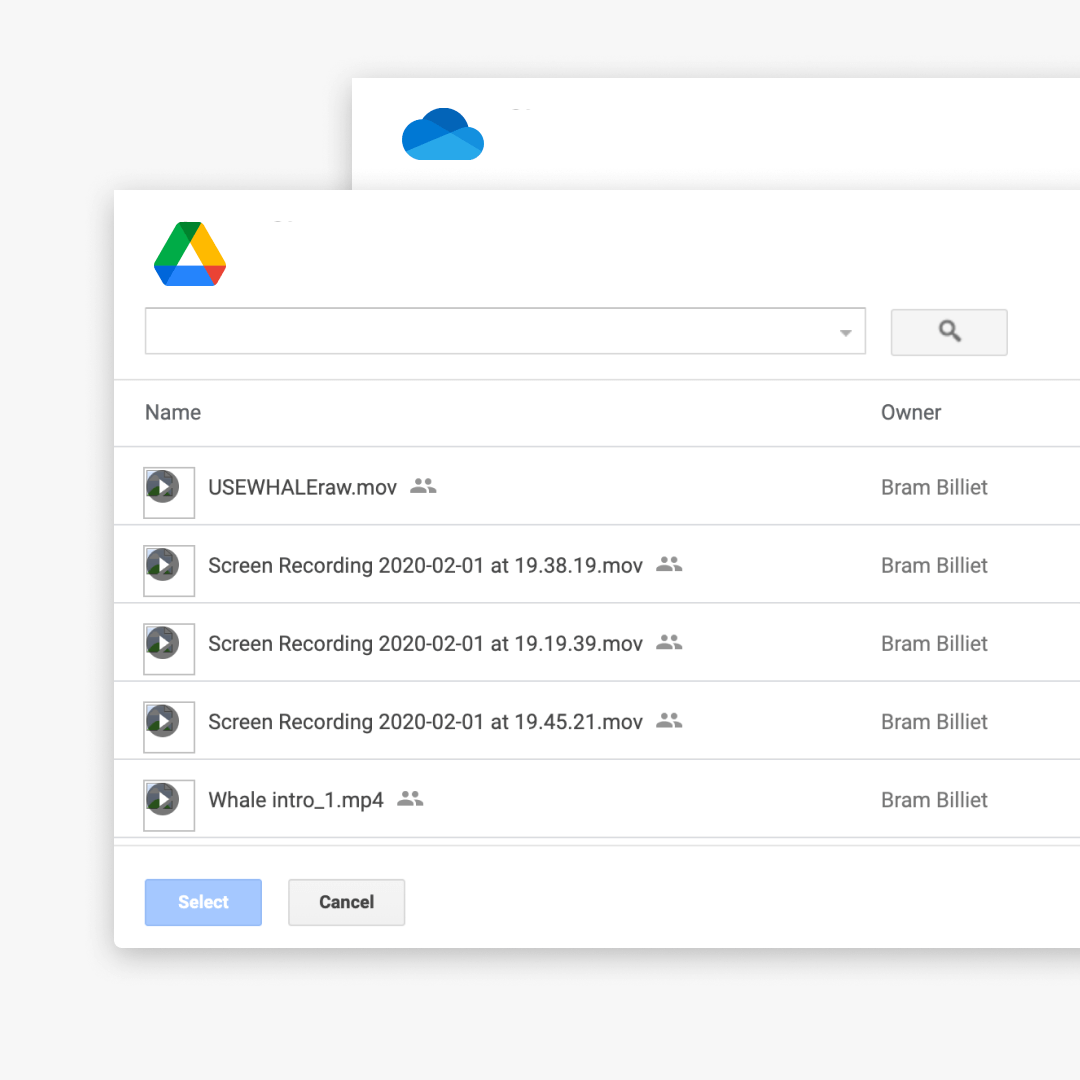This screenshot has height=1080, width=1080.
Task: Click the Whale intro_1.mp4 video icon
Action: (x=169, y=805)
